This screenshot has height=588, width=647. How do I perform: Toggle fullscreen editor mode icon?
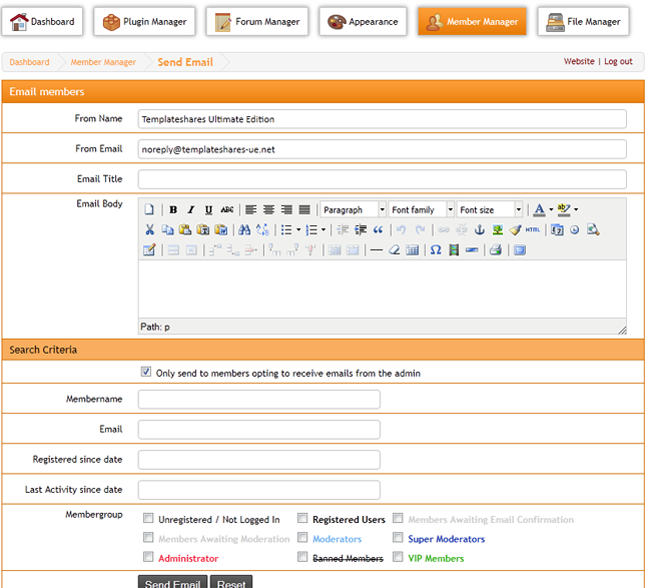point(520,250)
